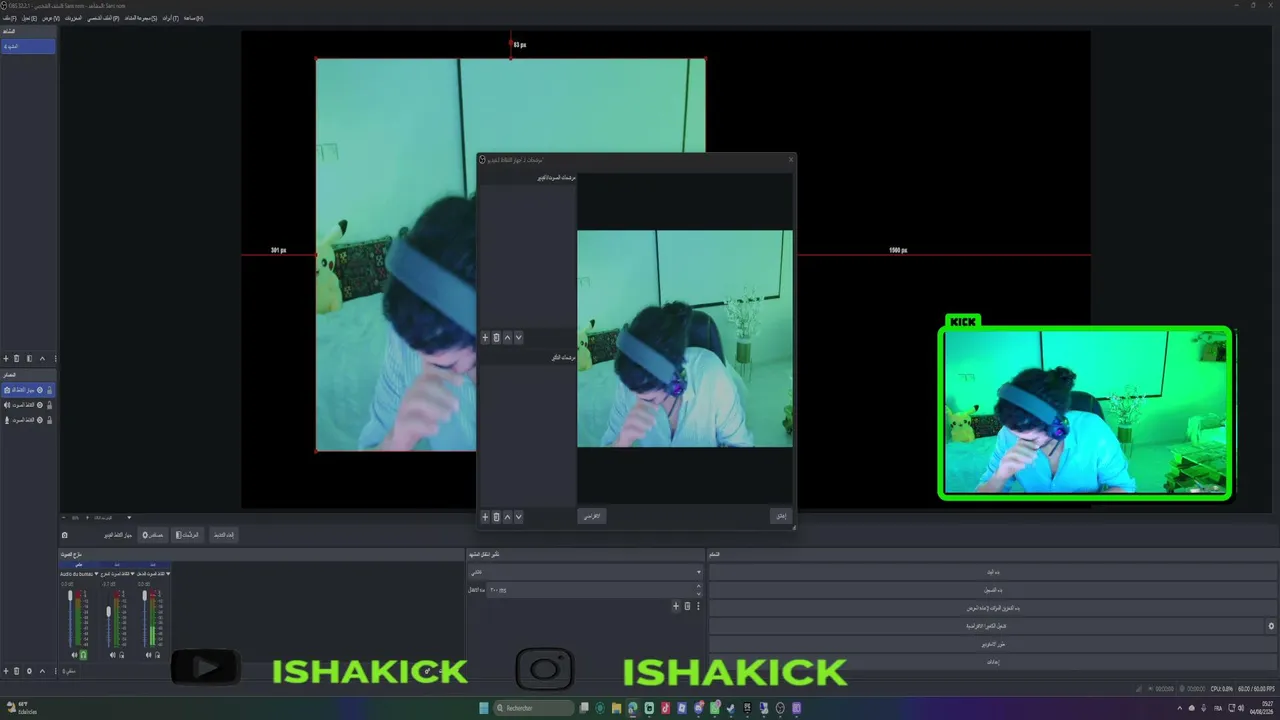The height and width of the screenshot is (720, 1280).
Task: Hide the video capture device source
Action: [x=40, y=390]
